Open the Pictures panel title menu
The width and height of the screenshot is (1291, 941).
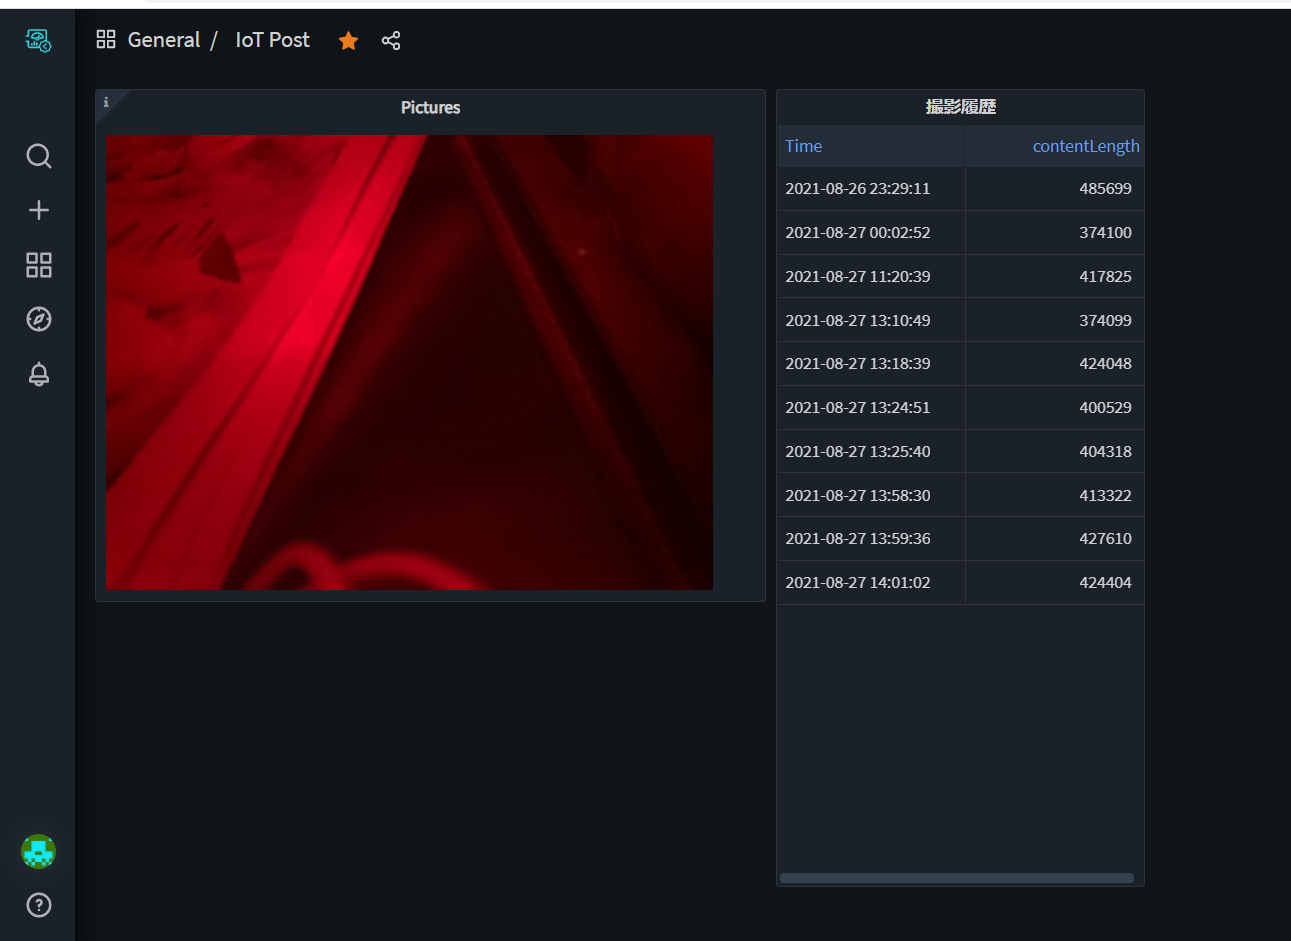coord(430,108)
